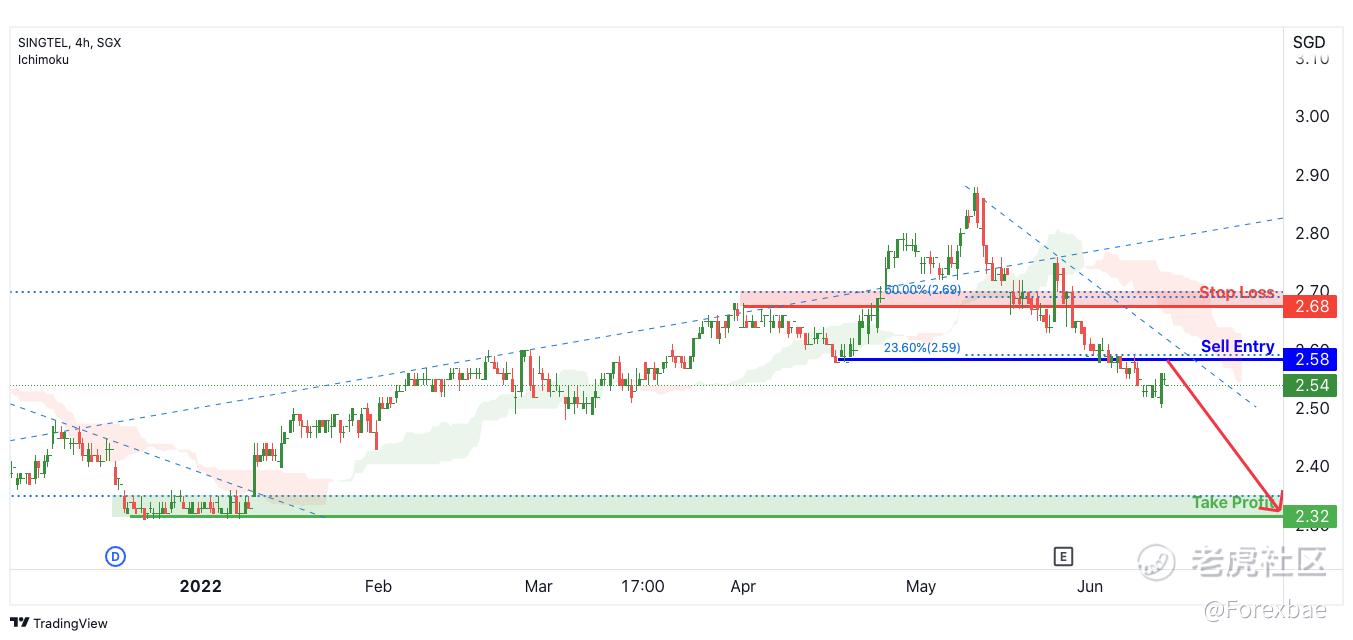1353x640 pixels.
Task: Click the 50.00%(2.69) Fibonacci label
Action: point(921,290)
